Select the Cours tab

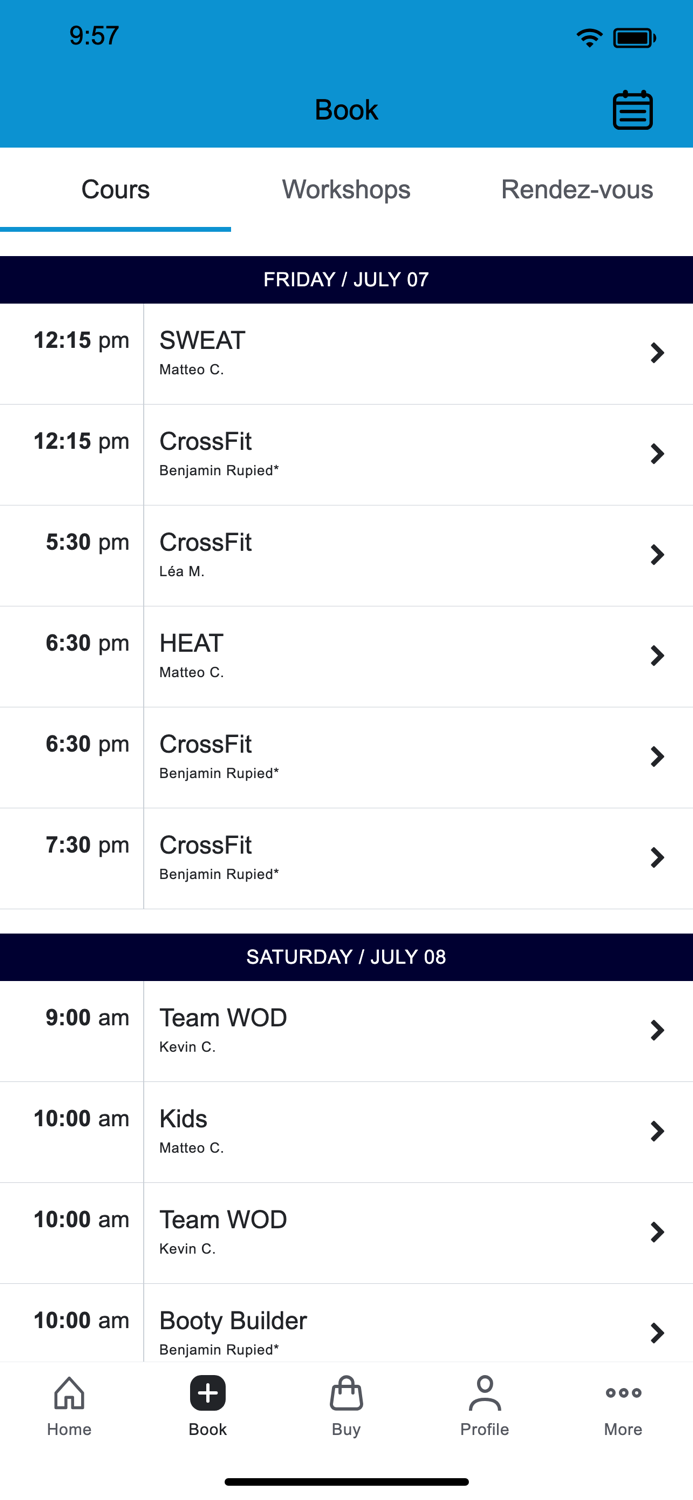coord(115,189)
